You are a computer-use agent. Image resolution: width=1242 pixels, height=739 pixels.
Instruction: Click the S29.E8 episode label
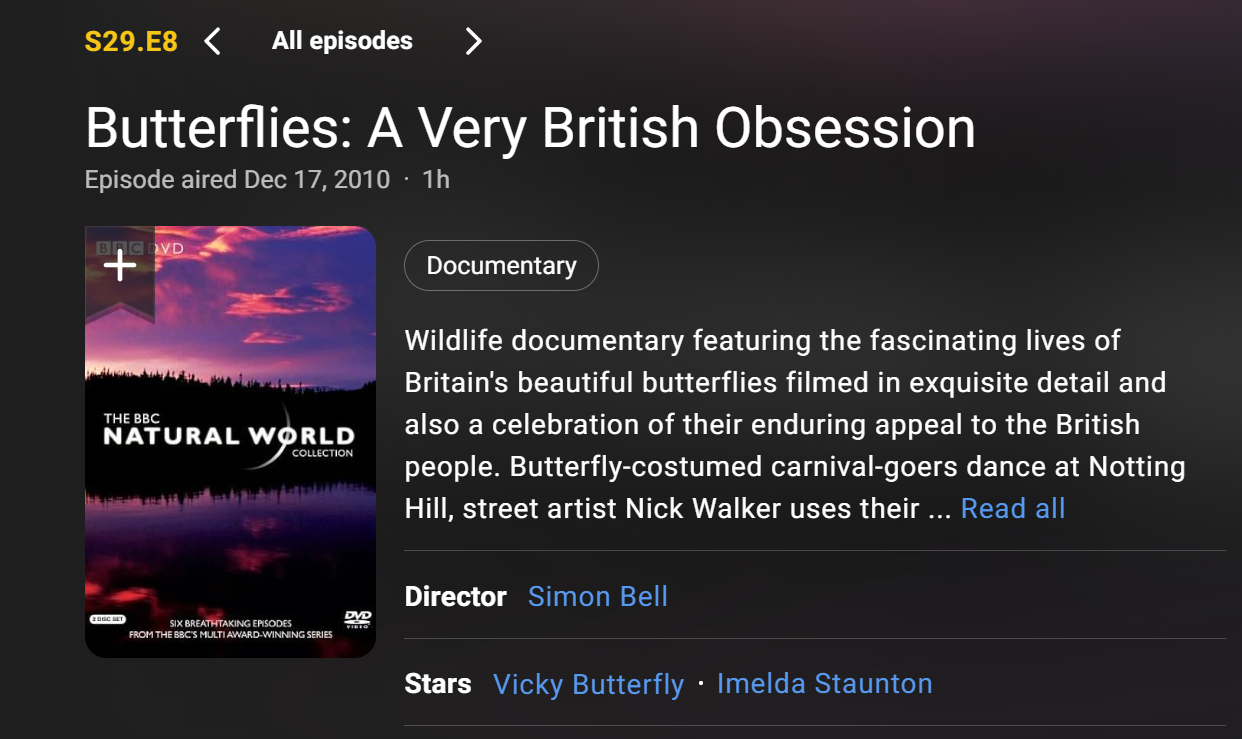[131, 41]
